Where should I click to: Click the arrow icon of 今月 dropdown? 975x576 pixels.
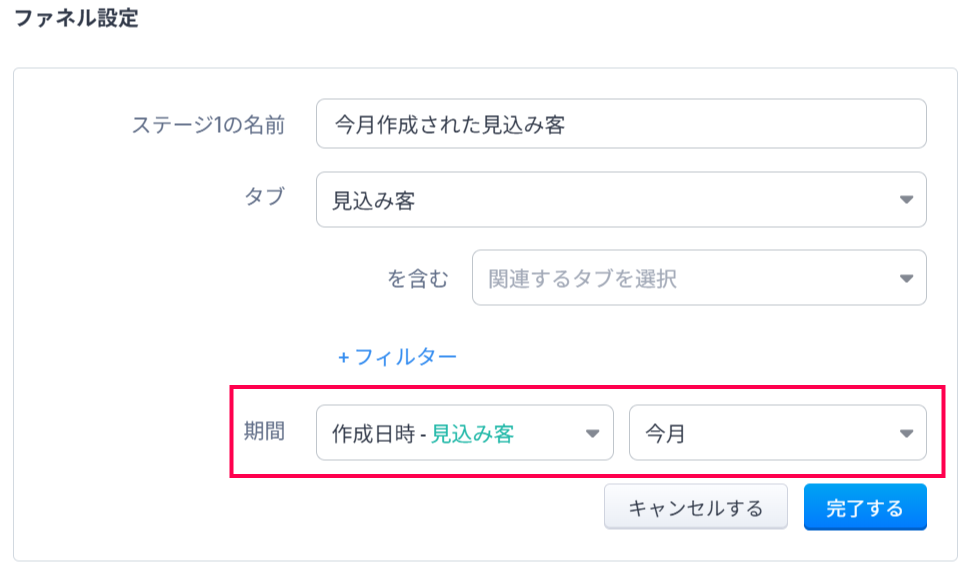[906, 433]
